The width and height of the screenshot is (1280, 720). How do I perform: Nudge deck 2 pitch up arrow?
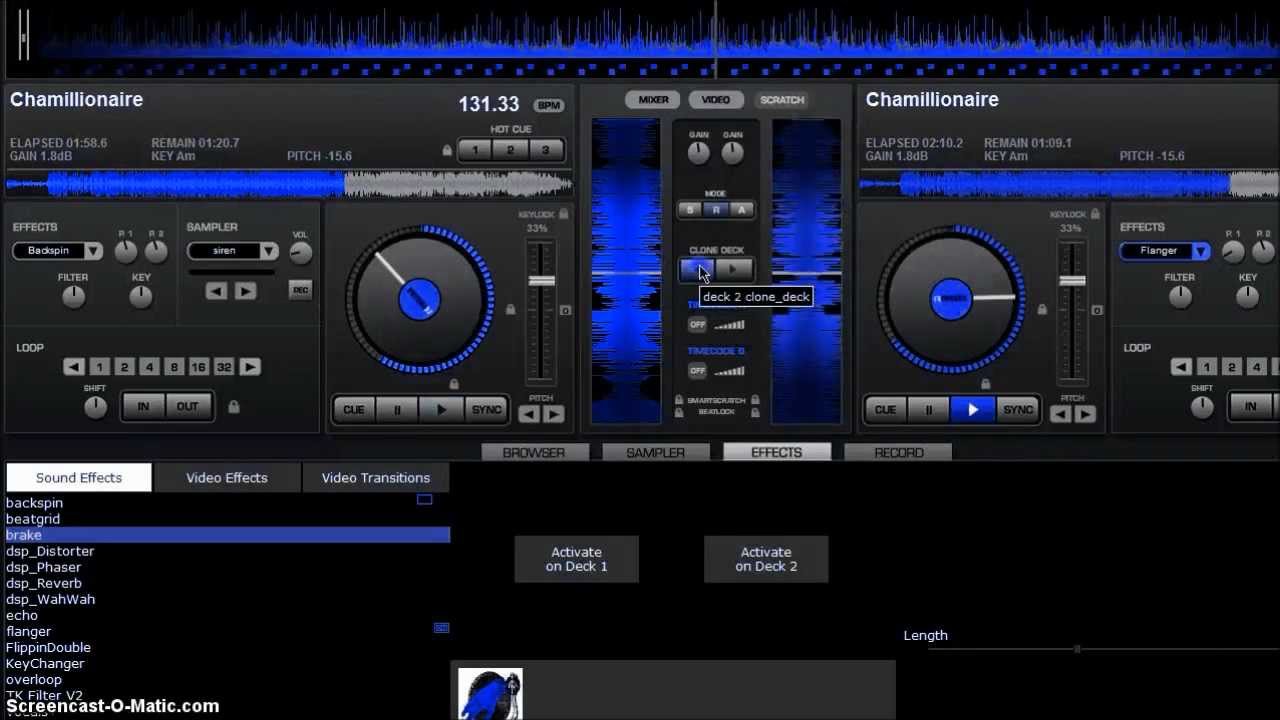[x=1085, y=414]
